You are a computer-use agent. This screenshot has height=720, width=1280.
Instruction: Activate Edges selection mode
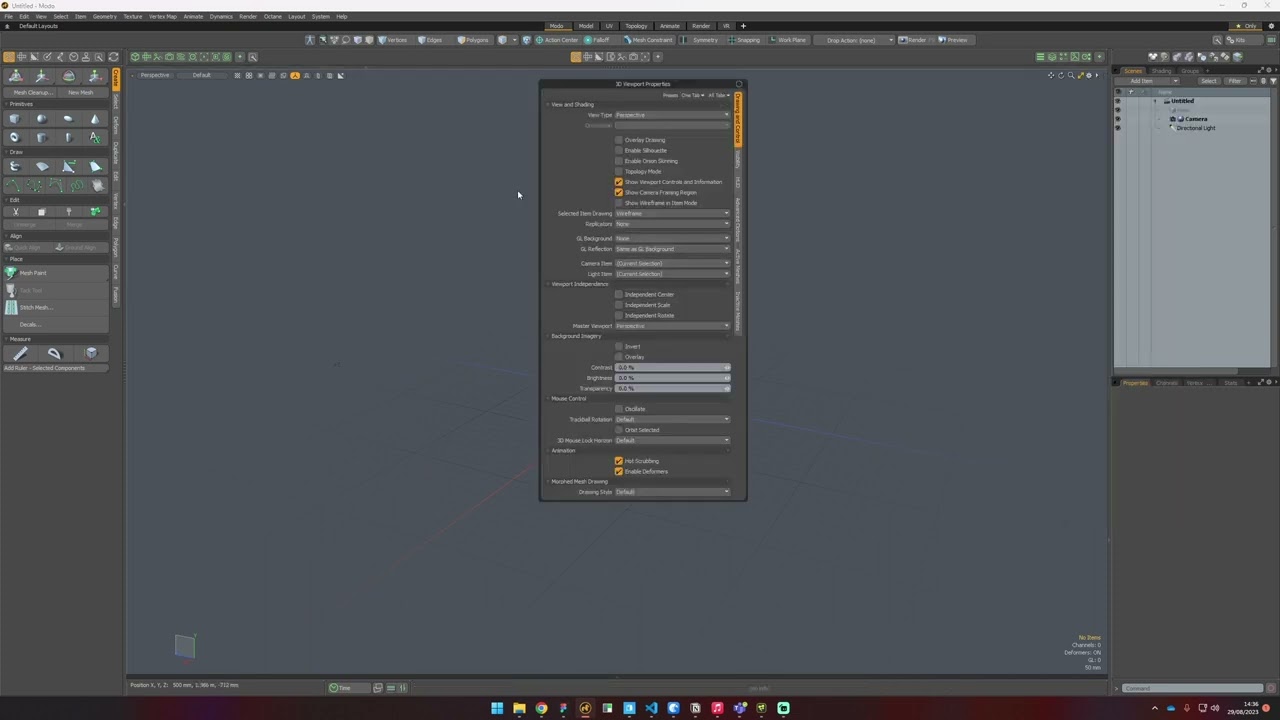coord(430,40)
